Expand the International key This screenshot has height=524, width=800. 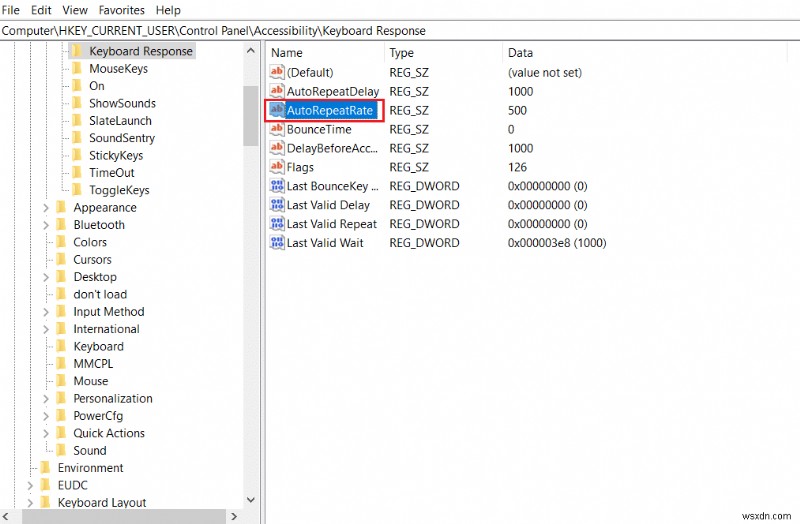point(45,329)
